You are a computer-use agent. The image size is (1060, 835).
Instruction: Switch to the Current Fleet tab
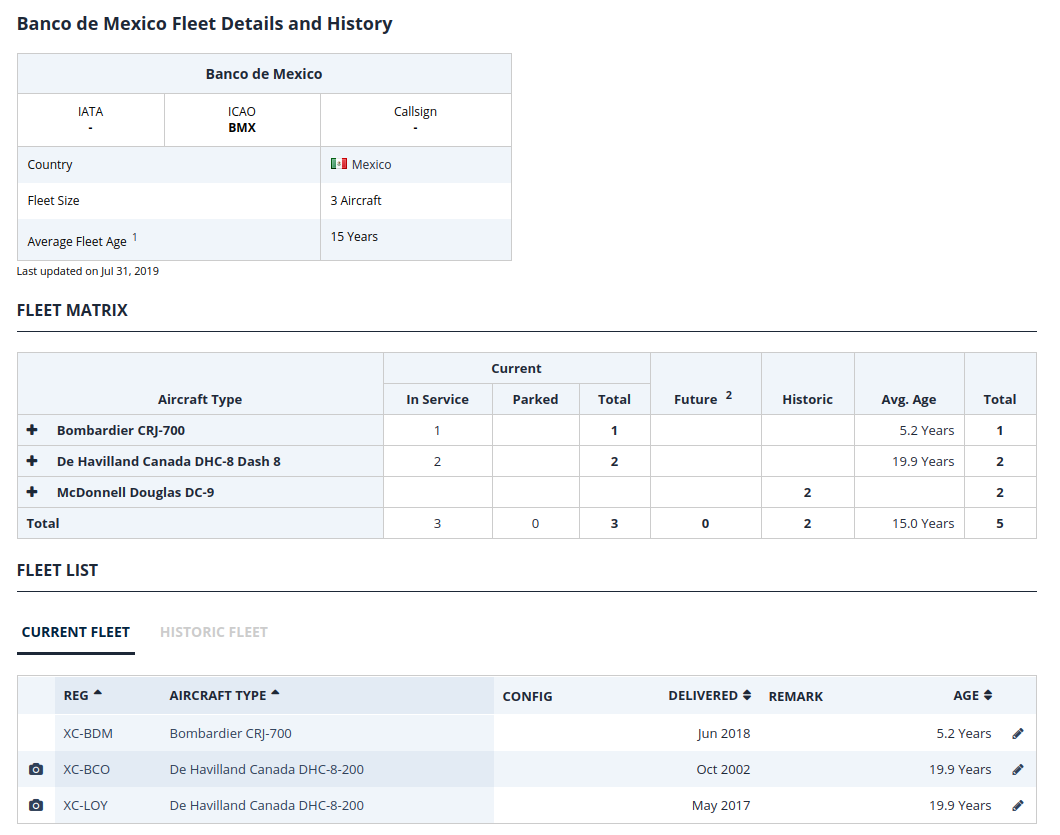click(x=76, y=632)
